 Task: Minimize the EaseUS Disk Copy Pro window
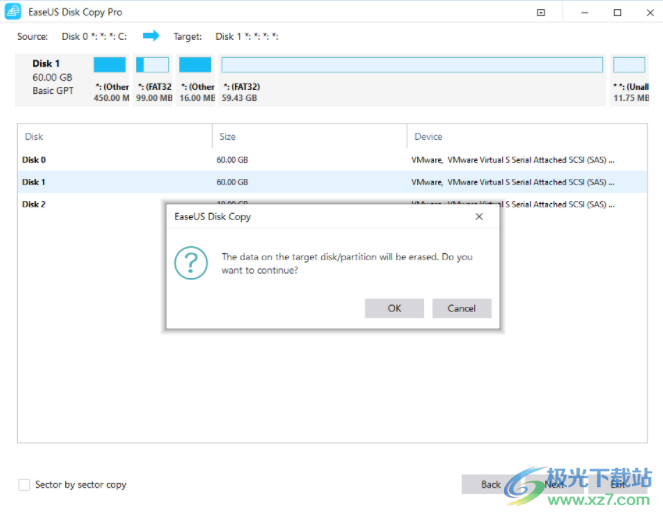(581, 13)
